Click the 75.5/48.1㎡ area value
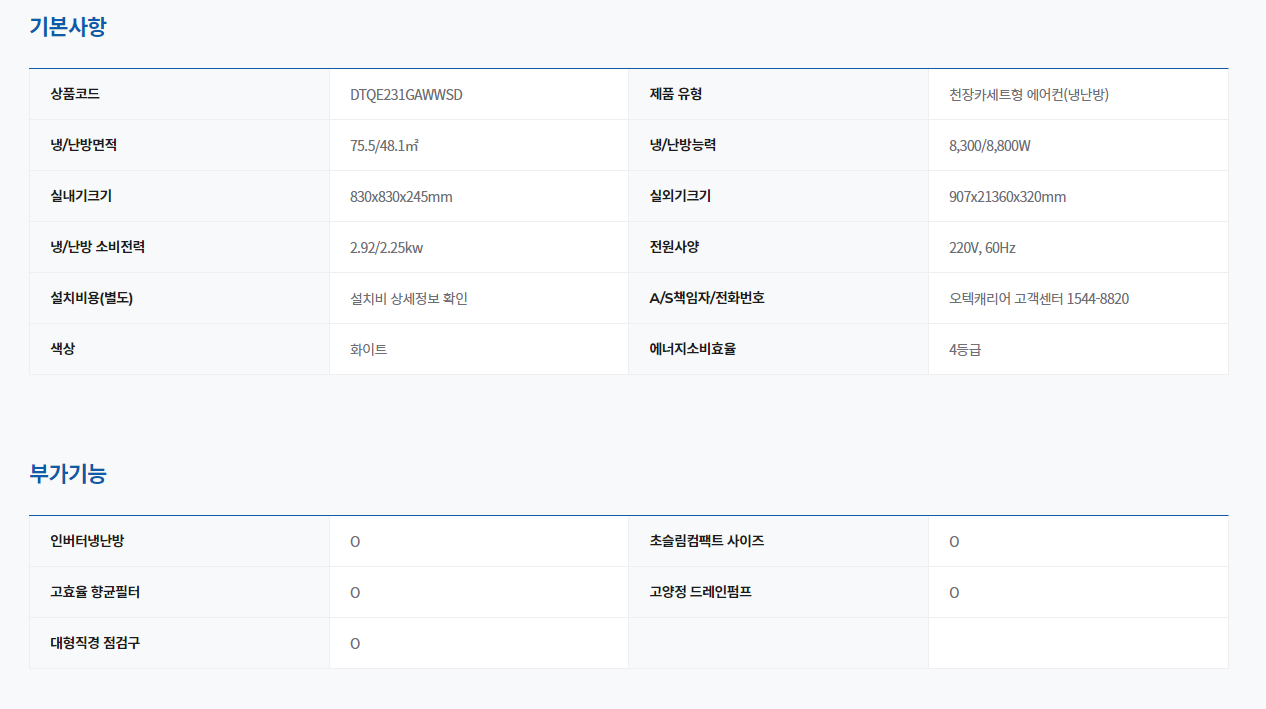Viewport: 1266px width, 709px height. pos(384,146)
